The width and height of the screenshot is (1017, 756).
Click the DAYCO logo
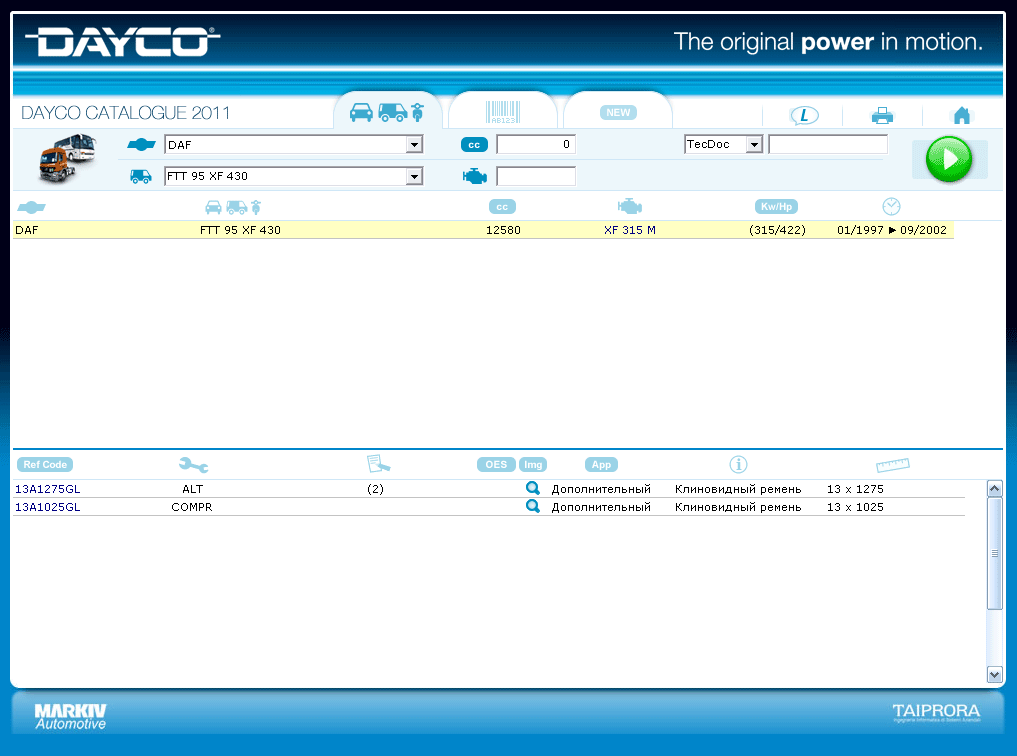coord(123,42)
